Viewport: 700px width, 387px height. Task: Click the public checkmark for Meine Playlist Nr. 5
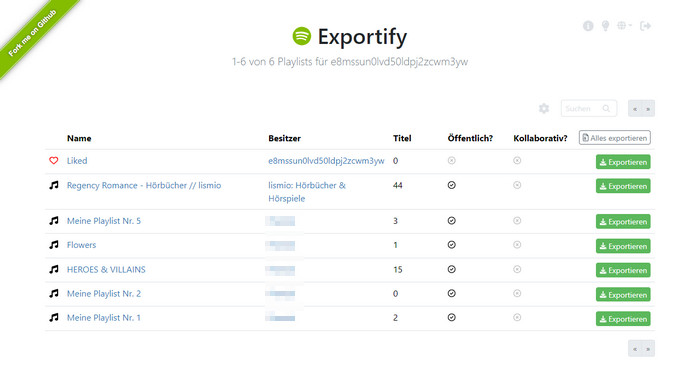pyautogui.click(x=451, y=221)
